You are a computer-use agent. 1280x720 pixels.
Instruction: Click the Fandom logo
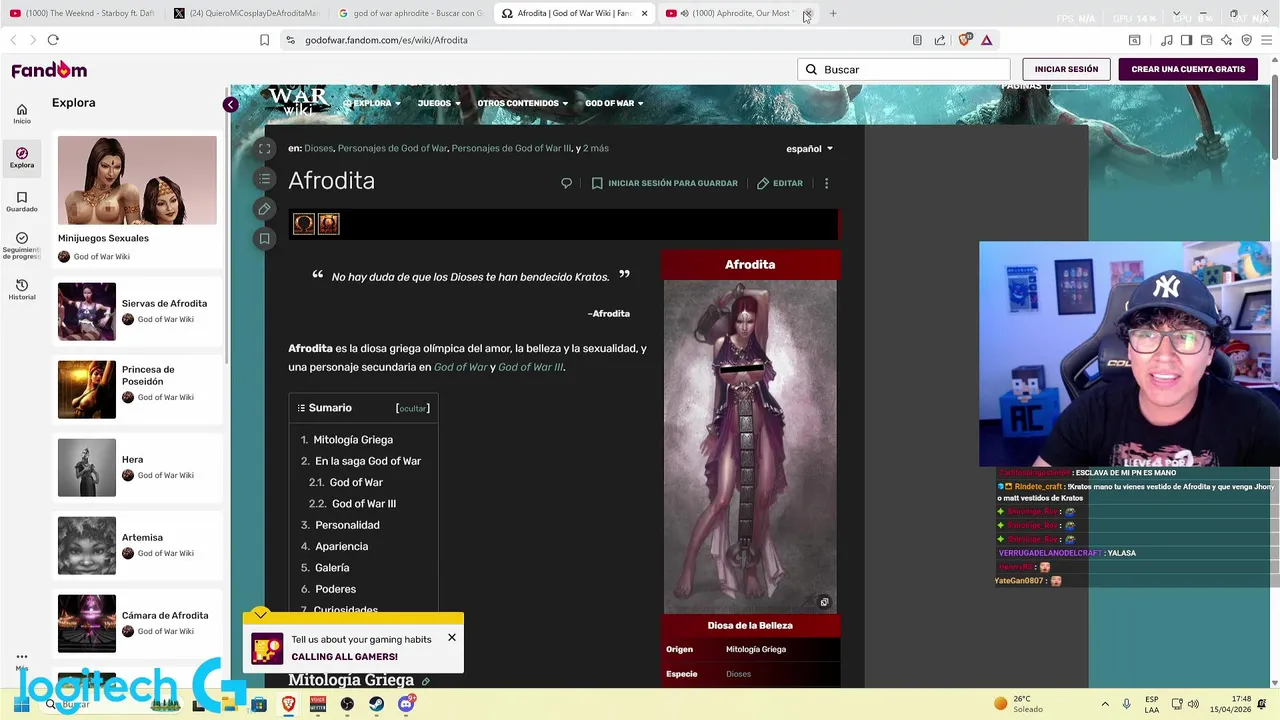point(49,69)
